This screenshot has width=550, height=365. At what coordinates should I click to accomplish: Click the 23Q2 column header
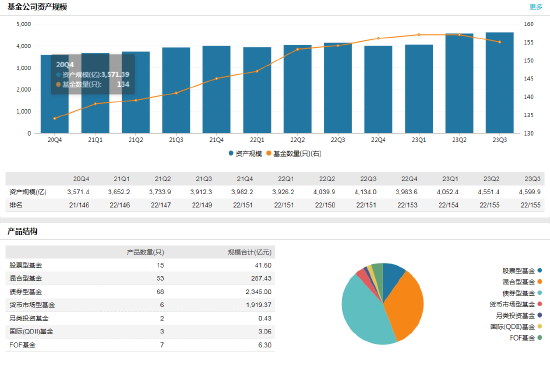click(491, 179)
